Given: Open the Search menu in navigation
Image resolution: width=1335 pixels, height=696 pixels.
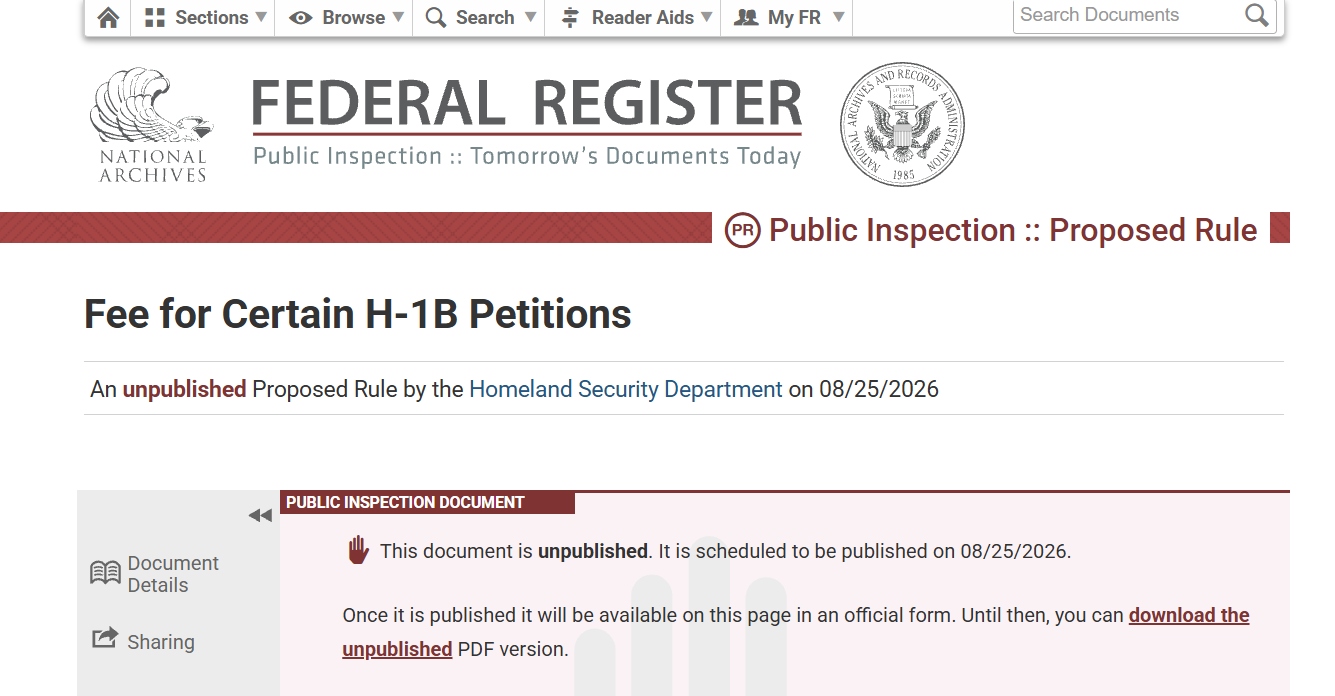Looking at the screenshot, I should pyautogui.click(x=480, y=17).
